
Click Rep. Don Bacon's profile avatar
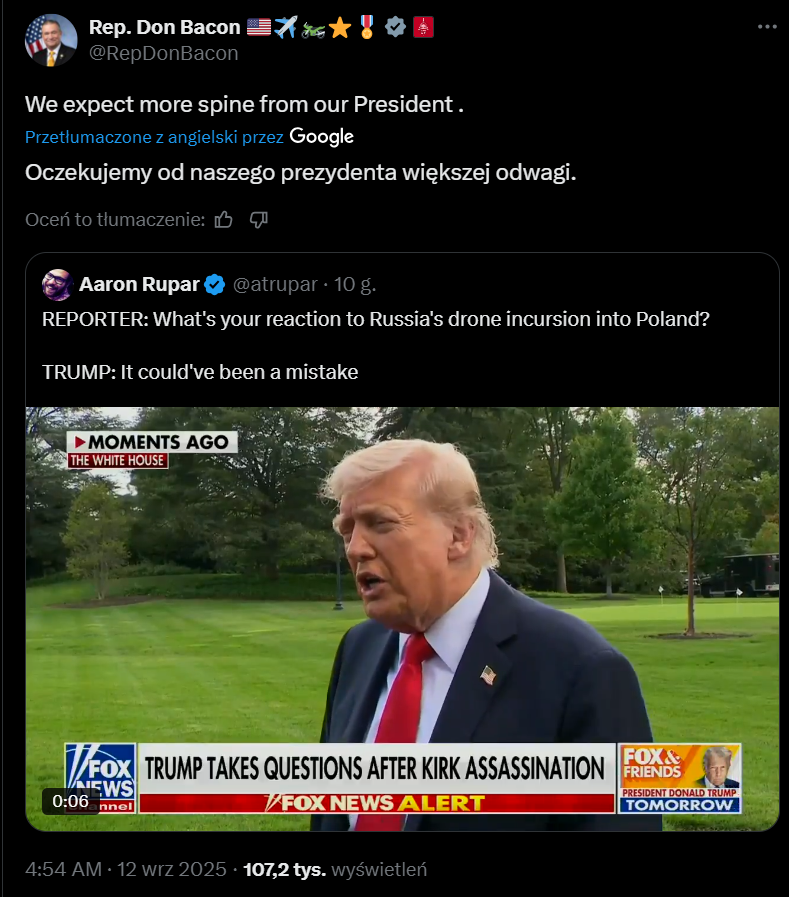[x=50, y=40]
